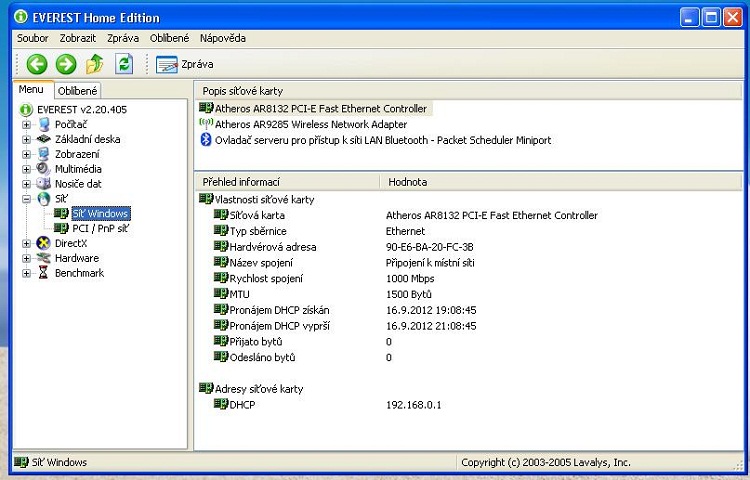Click the green forward arrow toolbar icon
750x480 pixels.
click(66, 64)
